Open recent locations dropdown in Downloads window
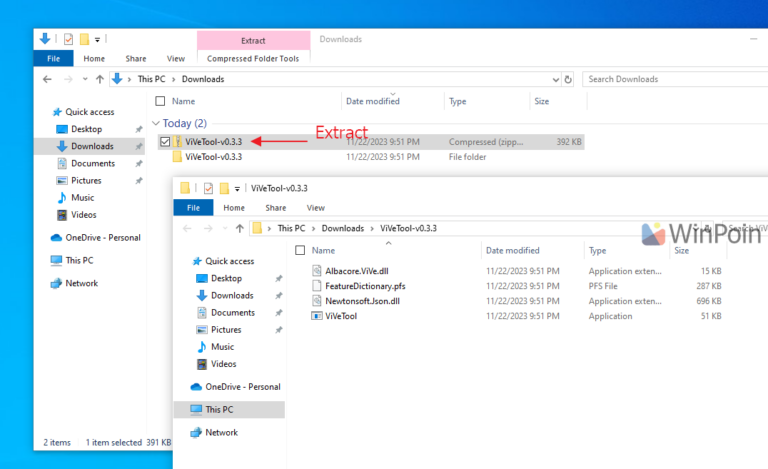This screenshot has width=768, height=469. [85, 79]
